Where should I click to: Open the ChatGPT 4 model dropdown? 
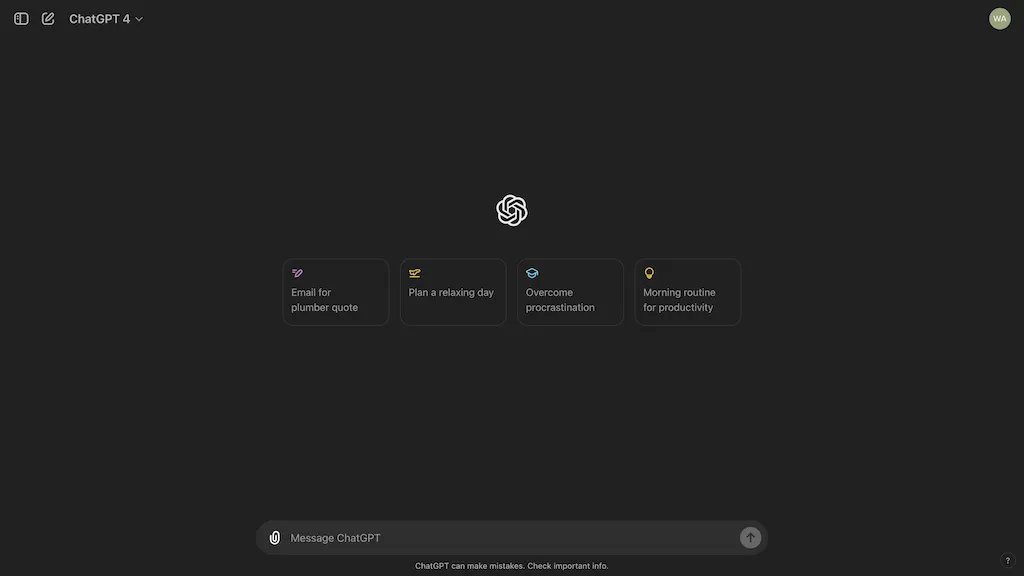[x=106, y=19]
